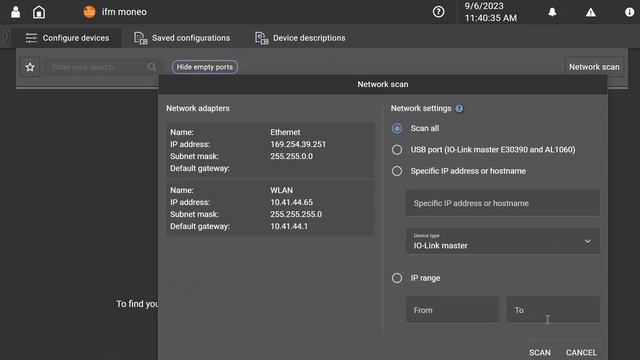This screenshot has width=640, height=360.
Task: Select Specific IP address or hostname radio
Action: [397, 171]
